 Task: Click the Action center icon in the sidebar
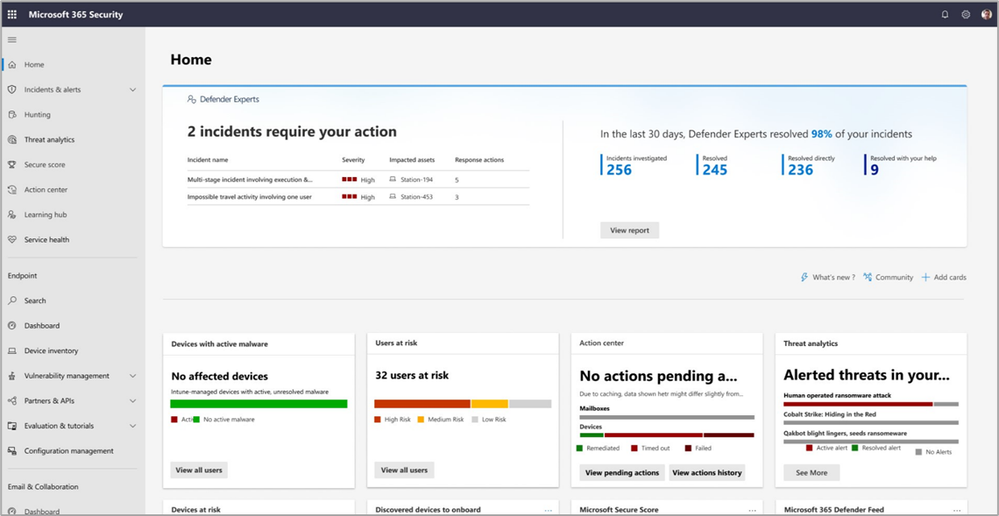[12, 190]
